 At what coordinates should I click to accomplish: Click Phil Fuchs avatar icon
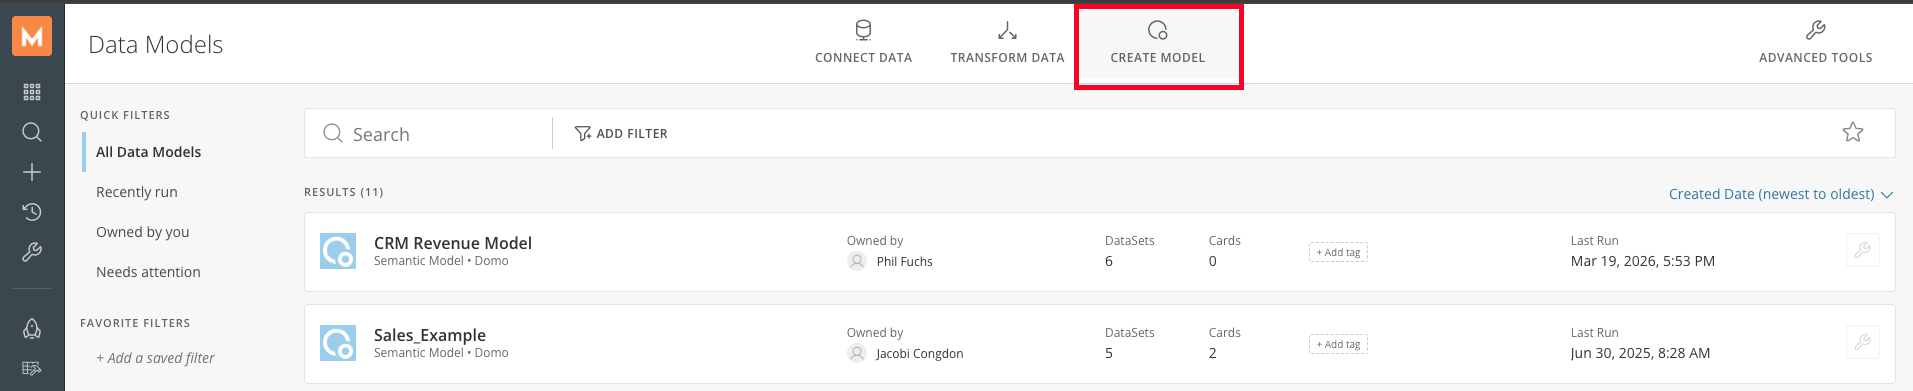point(857,261)
